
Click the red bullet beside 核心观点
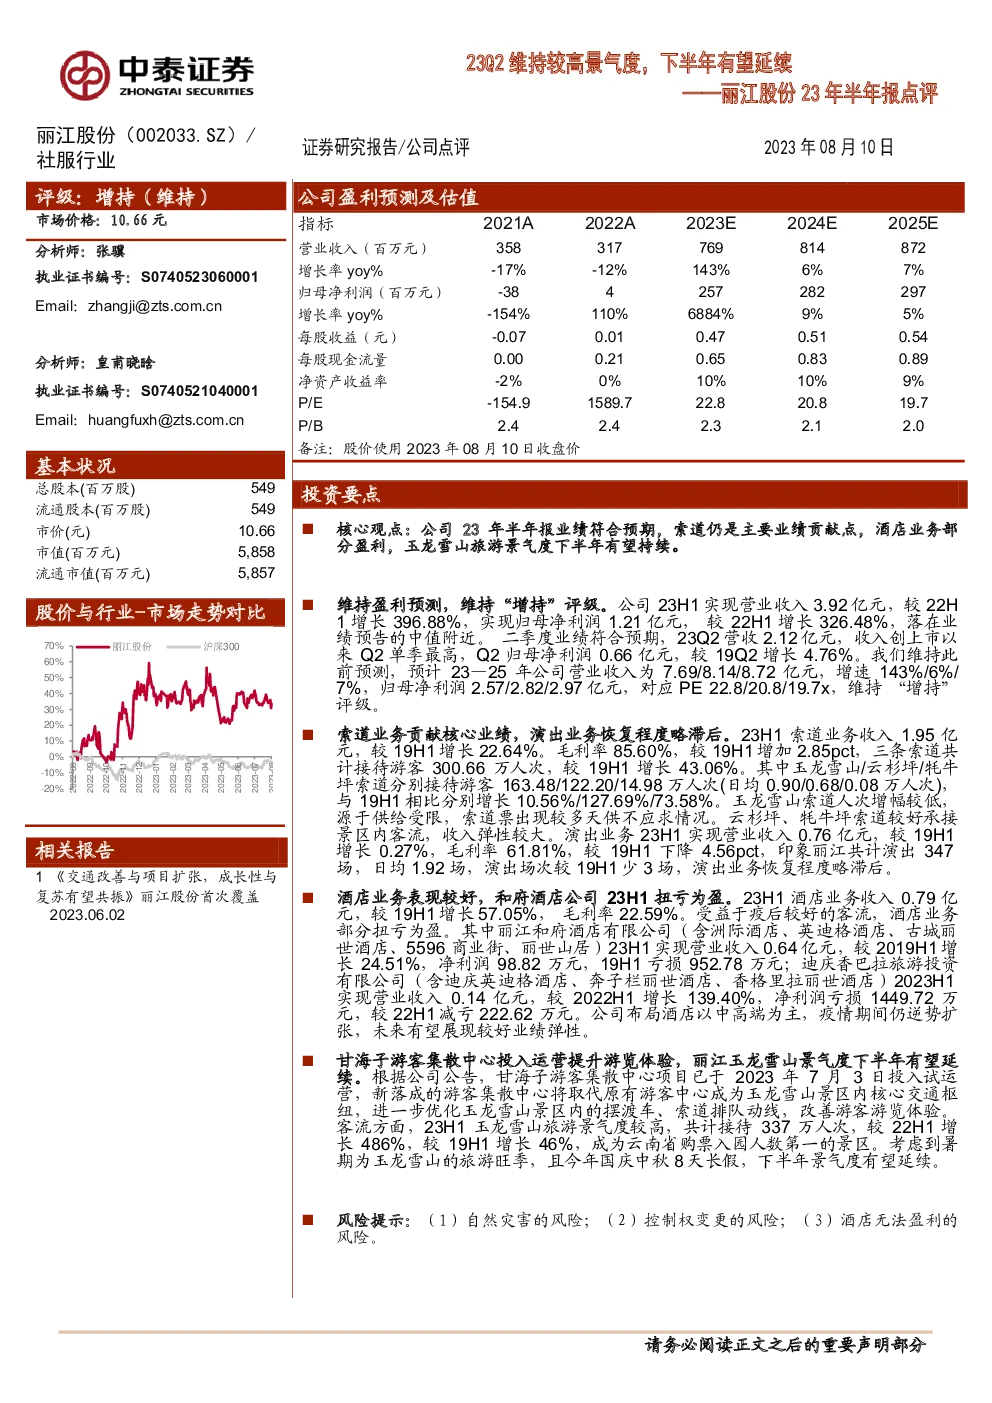click(308, 529)
